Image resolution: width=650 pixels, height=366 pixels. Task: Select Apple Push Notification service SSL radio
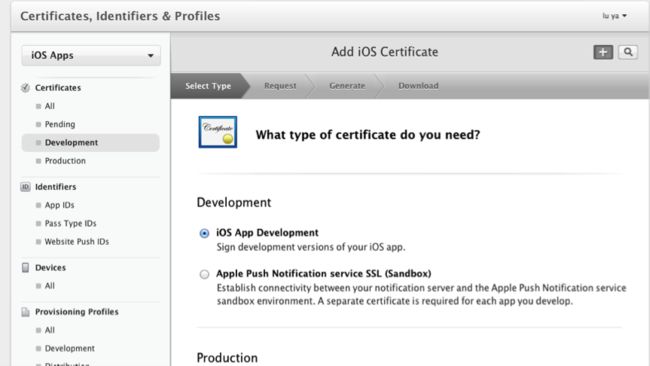click(x=204, y=274)
